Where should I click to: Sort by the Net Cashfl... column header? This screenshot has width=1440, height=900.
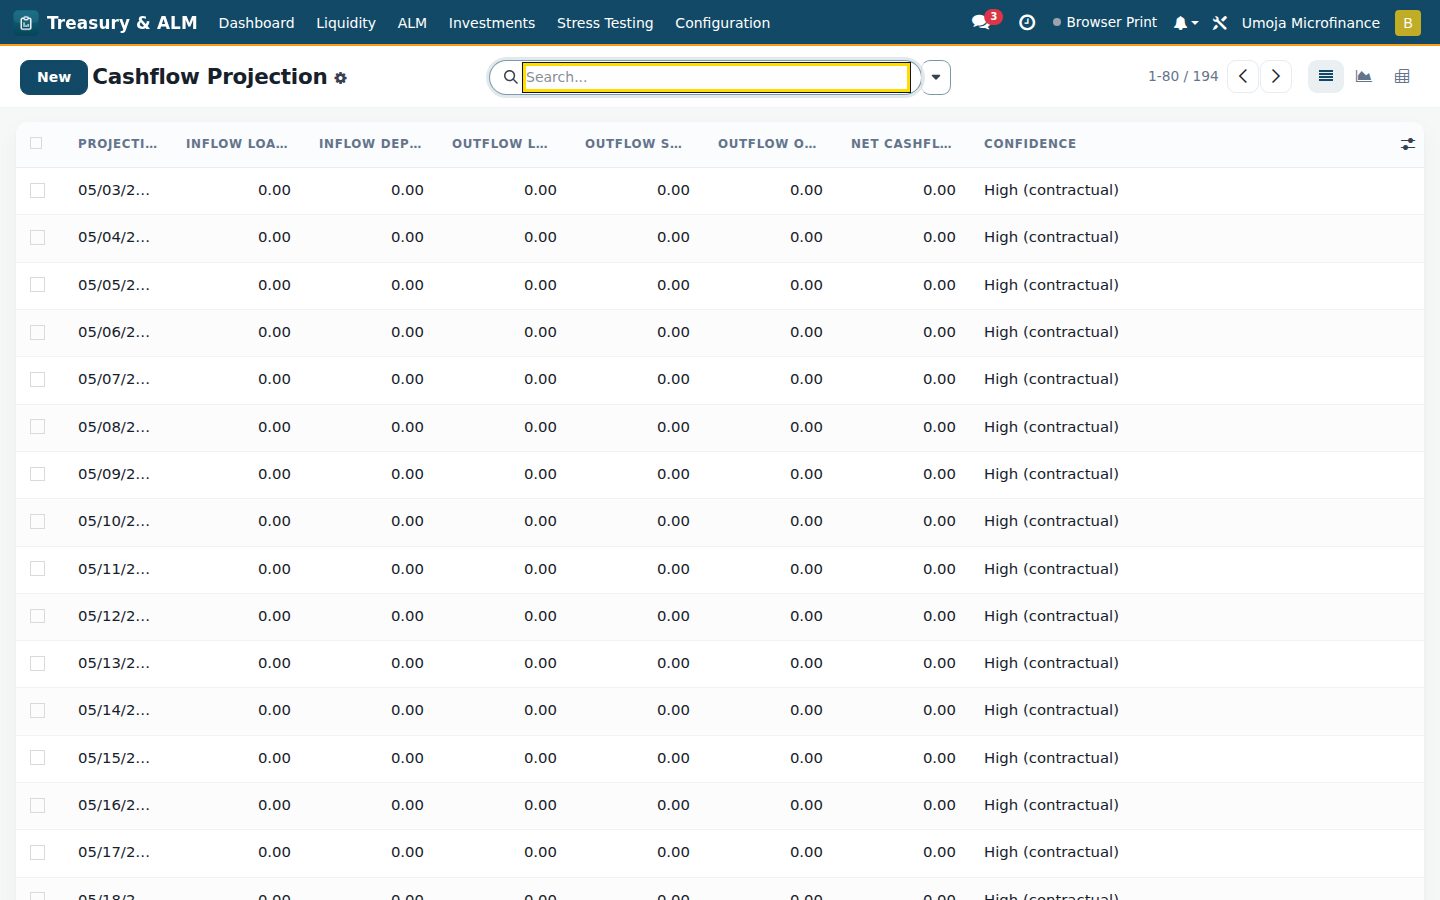coord(902,144)
